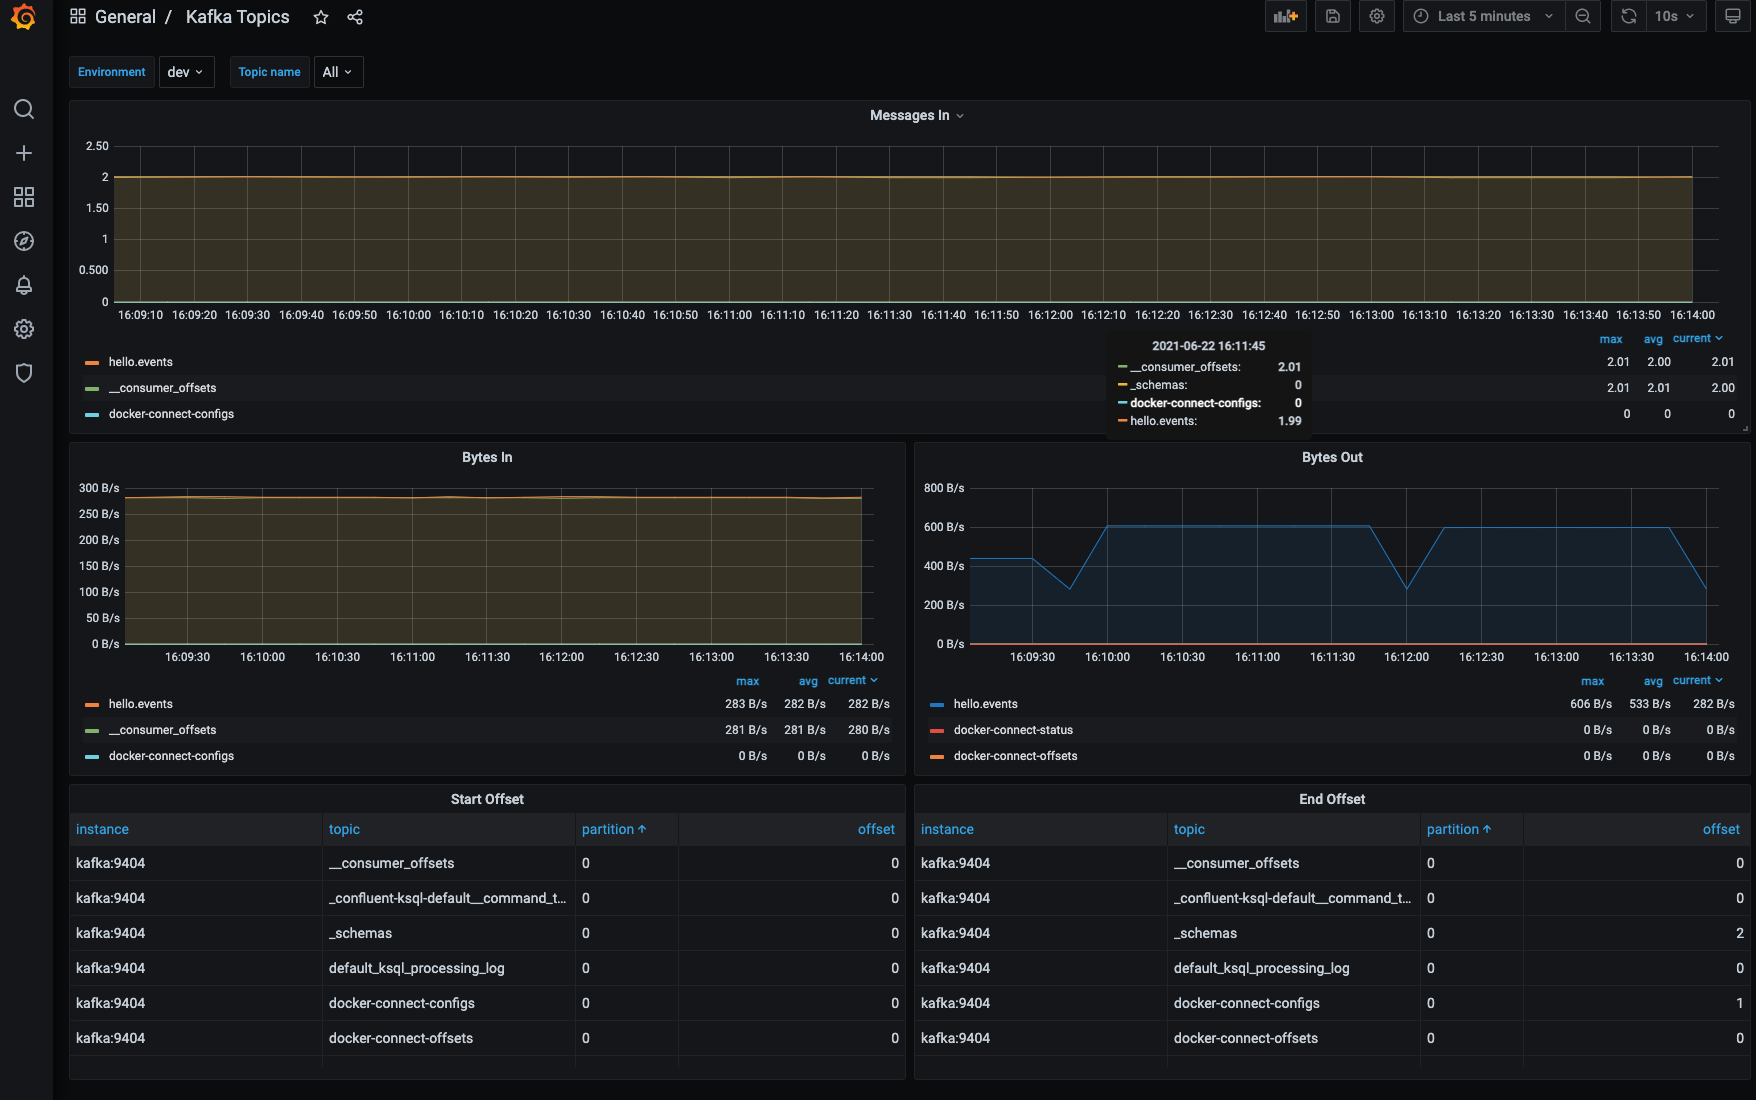Sort Start Offset by partition column

coord(613,829)
